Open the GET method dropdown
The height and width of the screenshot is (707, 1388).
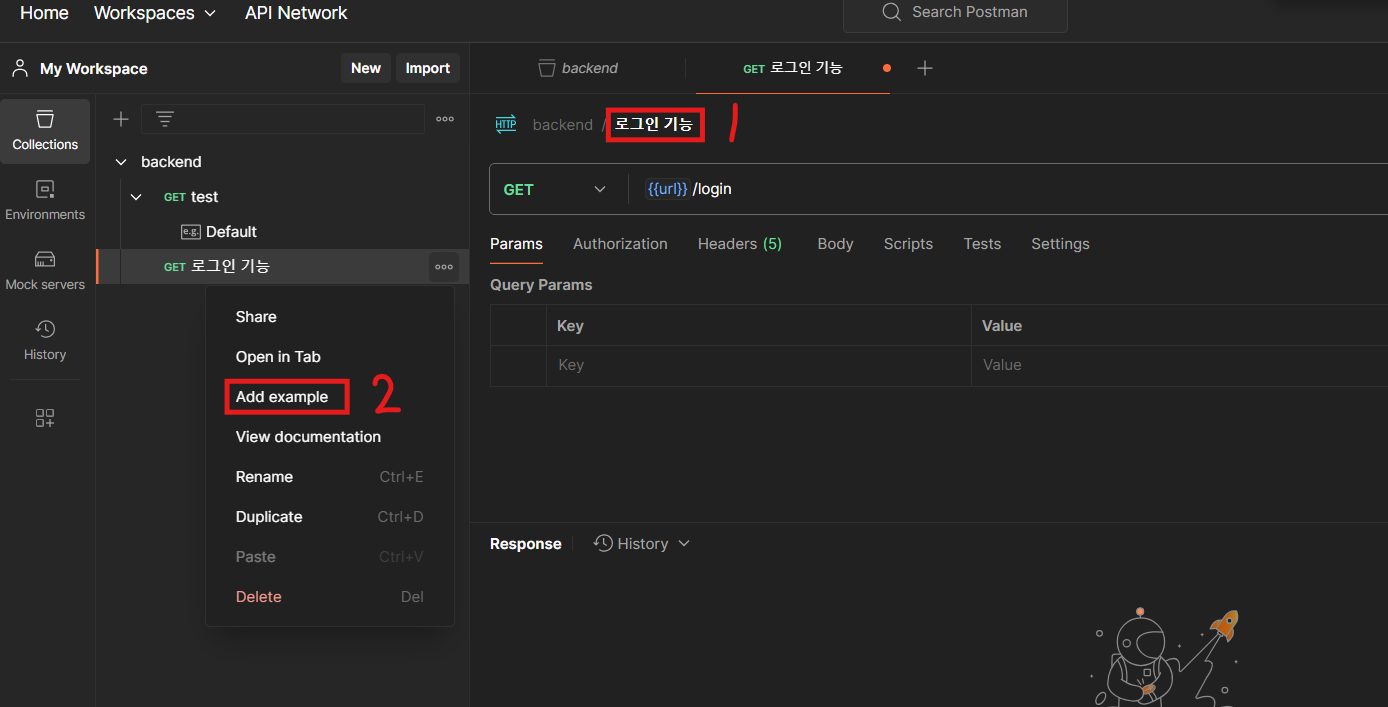(x=555, y=189)
